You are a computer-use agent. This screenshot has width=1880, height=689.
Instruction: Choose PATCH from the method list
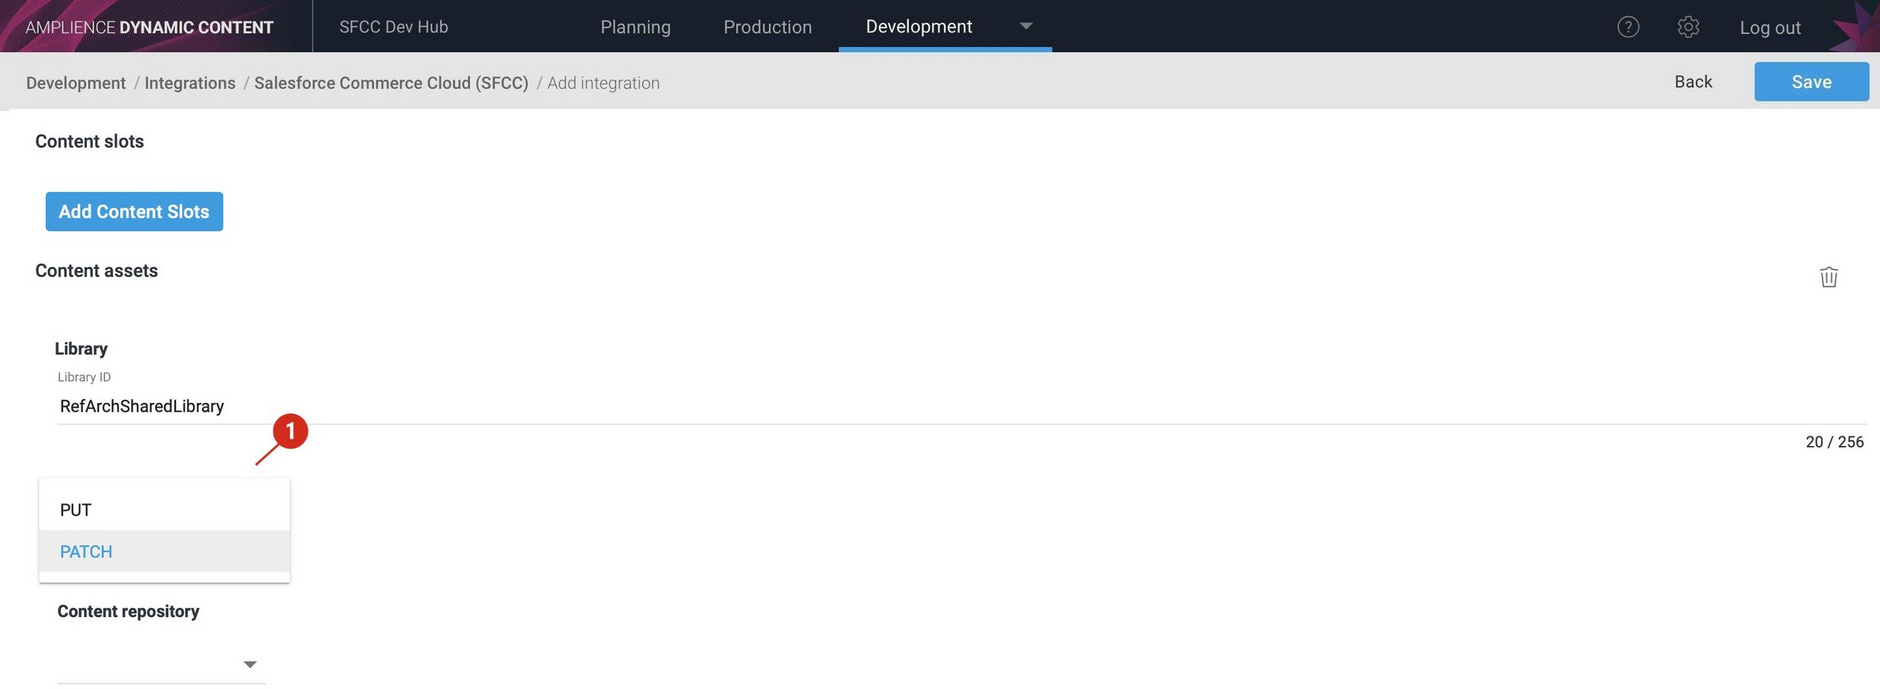pyautogui.click(x=164, y=552)
